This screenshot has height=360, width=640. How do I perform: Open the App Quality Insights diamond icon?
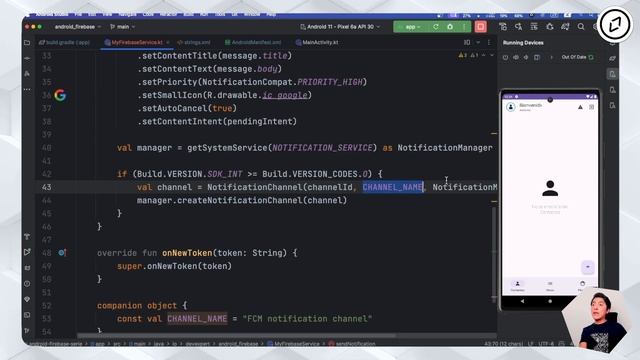[27, 299]
